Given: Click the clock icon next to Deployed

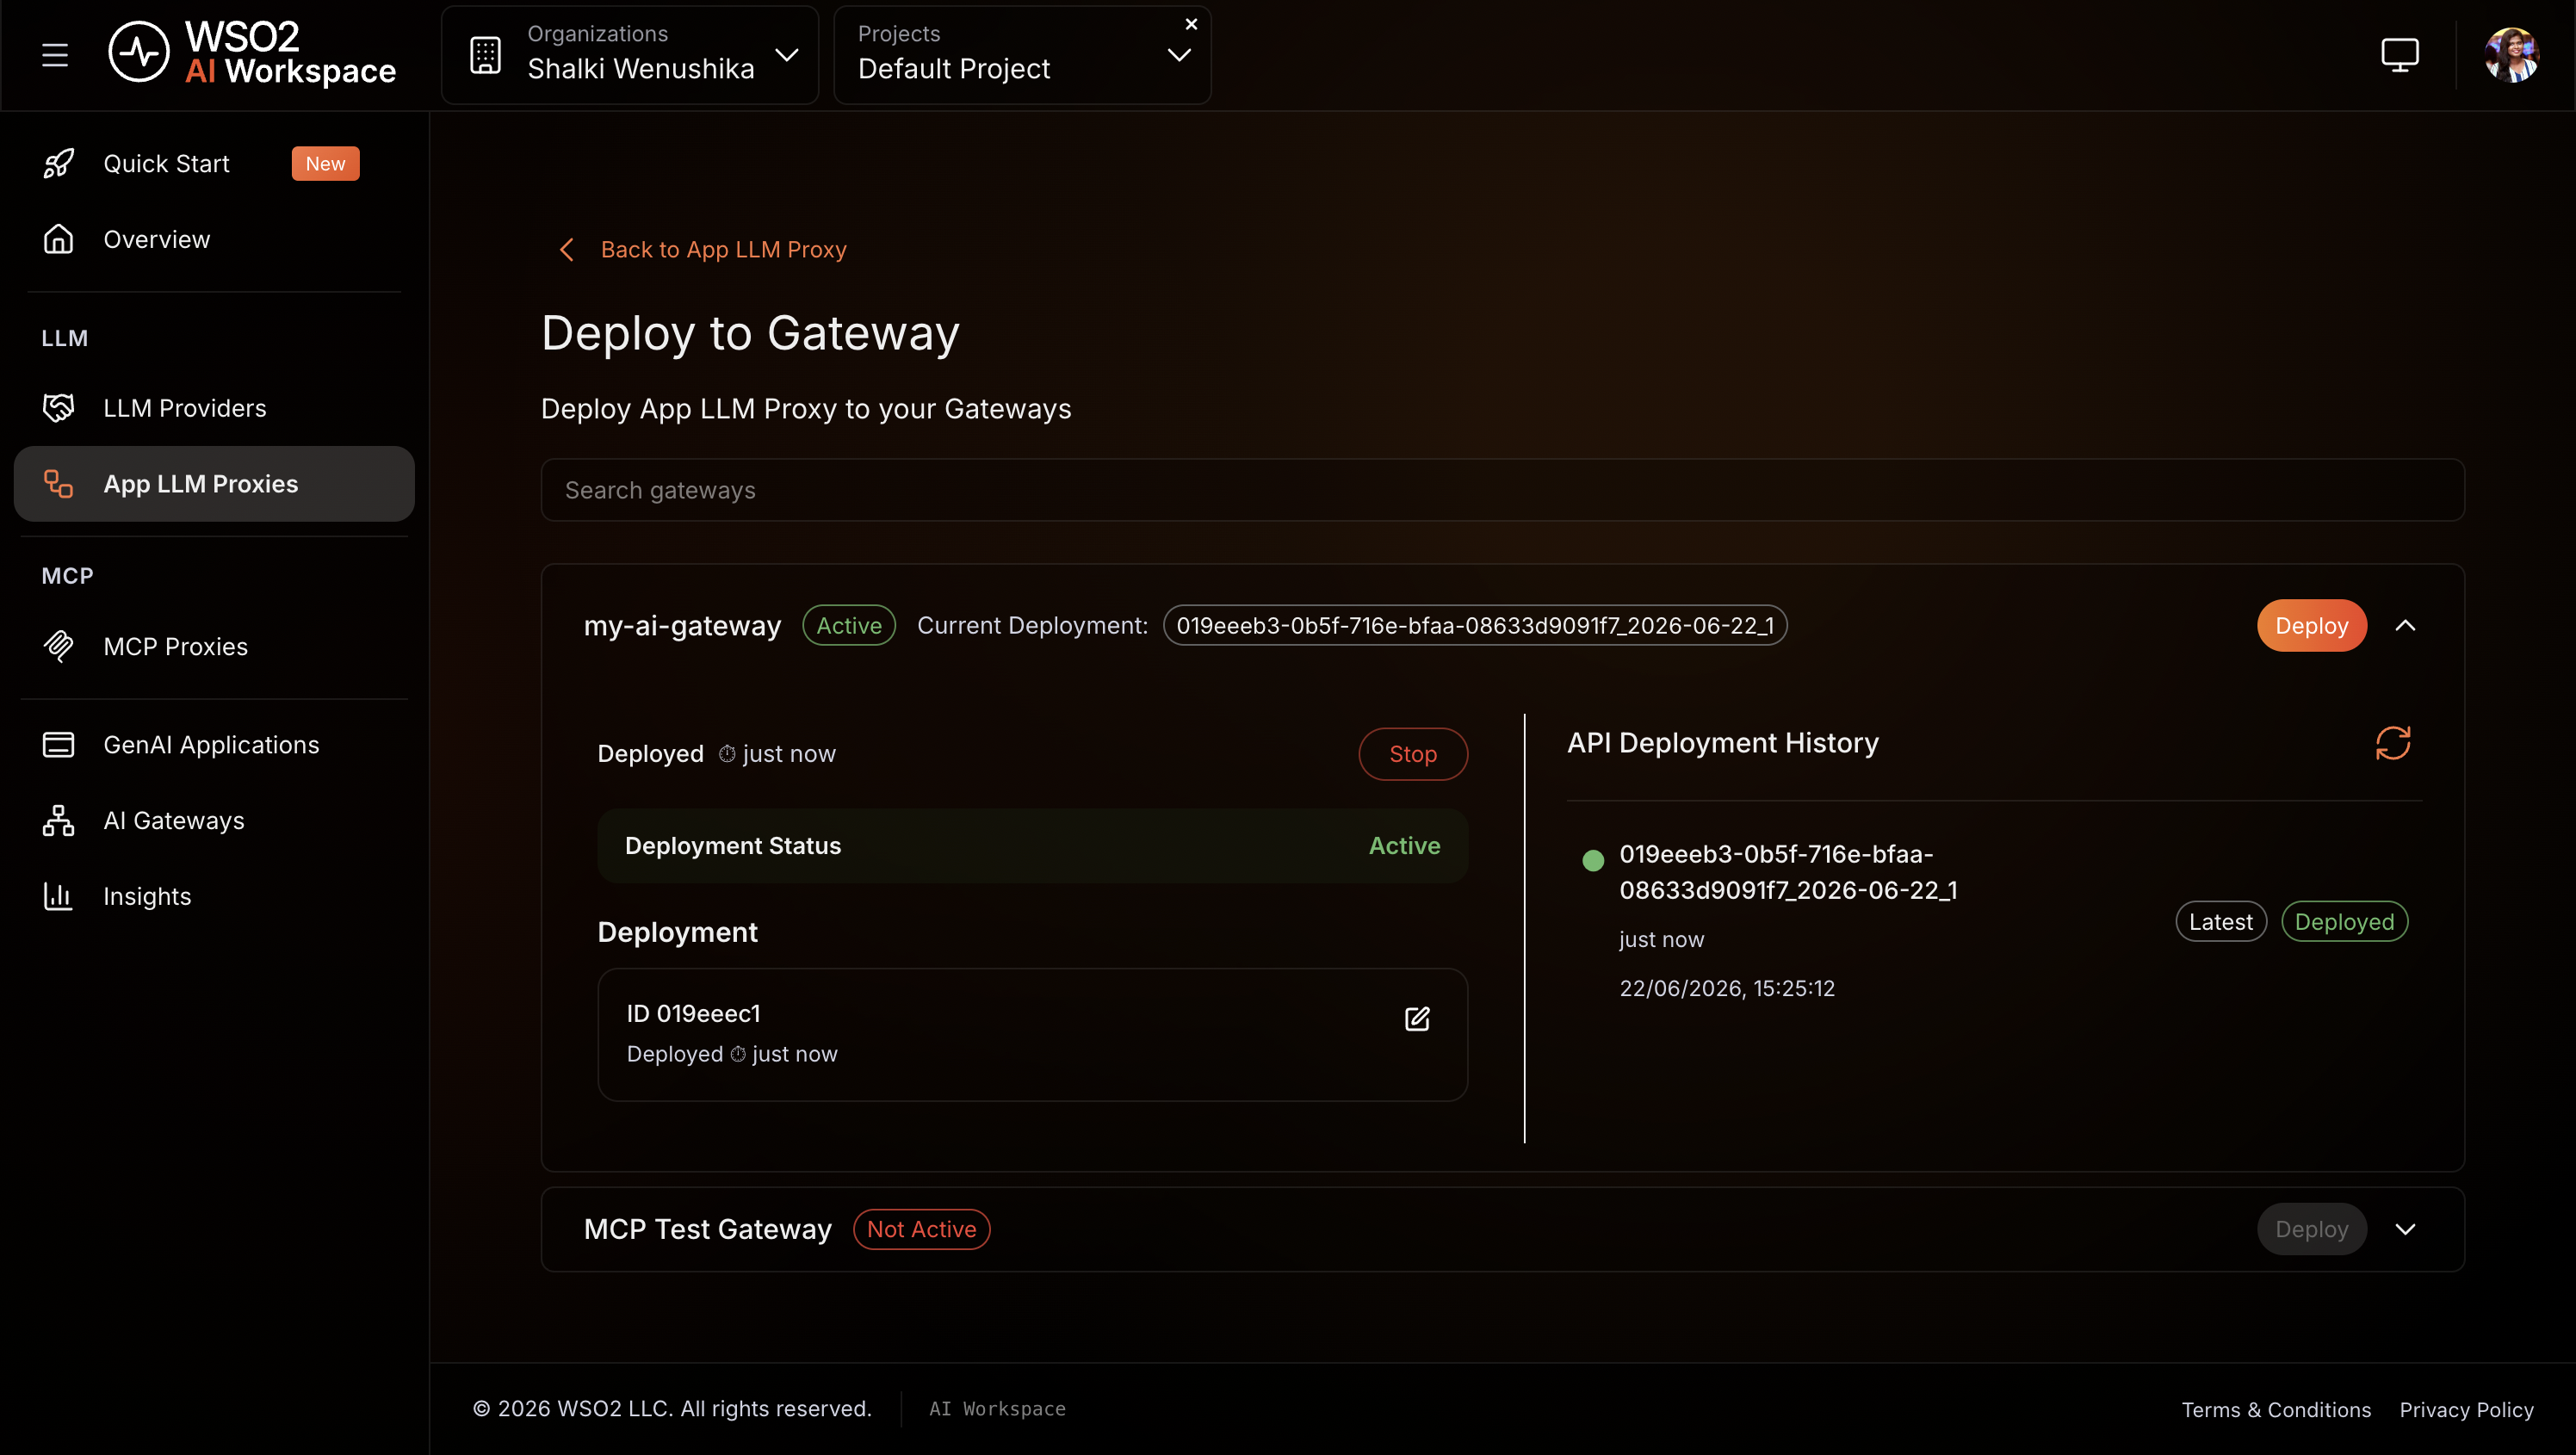Looking at the screenshot, I should click(727, 754).
